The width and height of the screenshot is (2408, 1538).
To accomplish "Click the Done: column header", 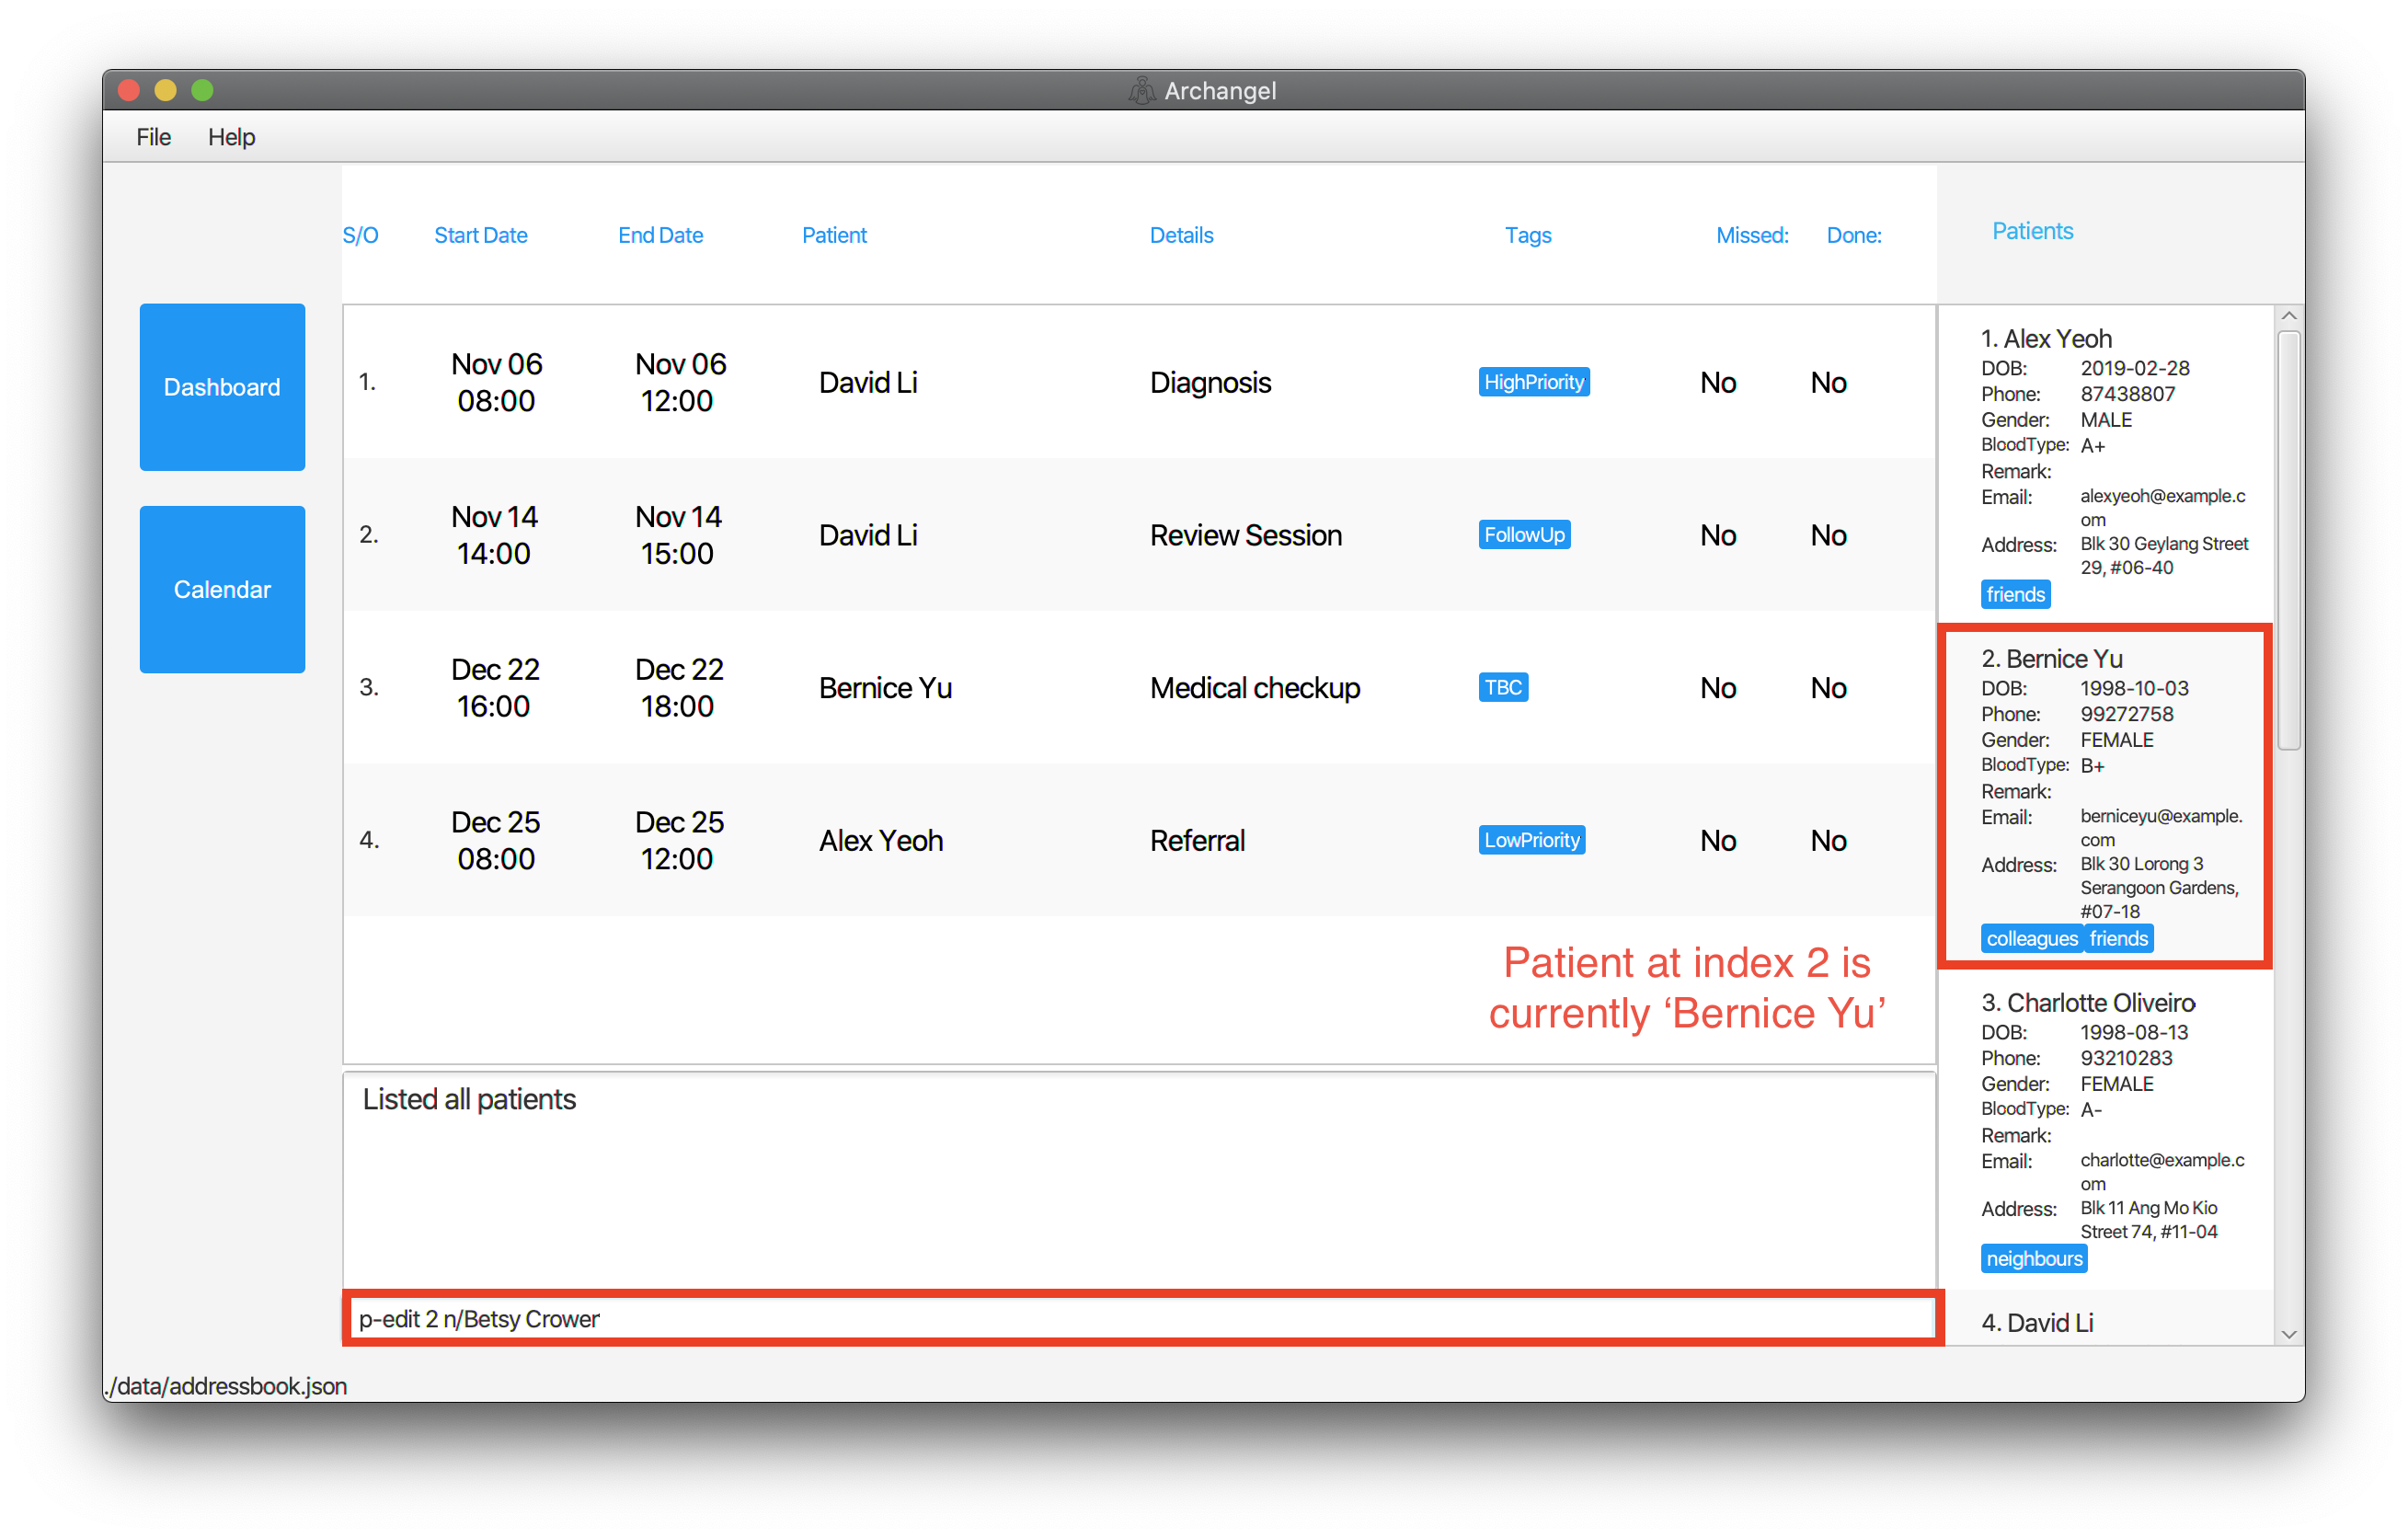I will pyautogui.click(x=1854, y=235).
